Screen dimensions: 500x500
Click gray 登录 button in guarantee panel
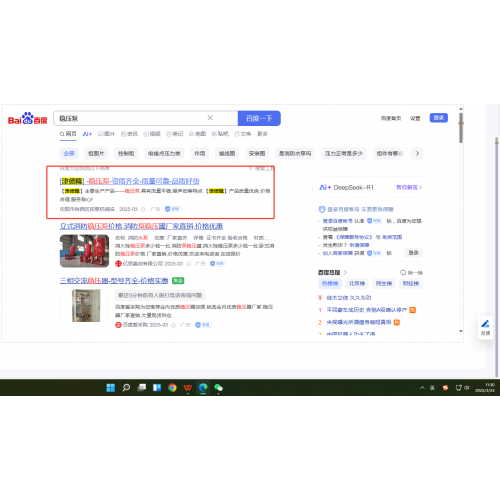point(414,253)
